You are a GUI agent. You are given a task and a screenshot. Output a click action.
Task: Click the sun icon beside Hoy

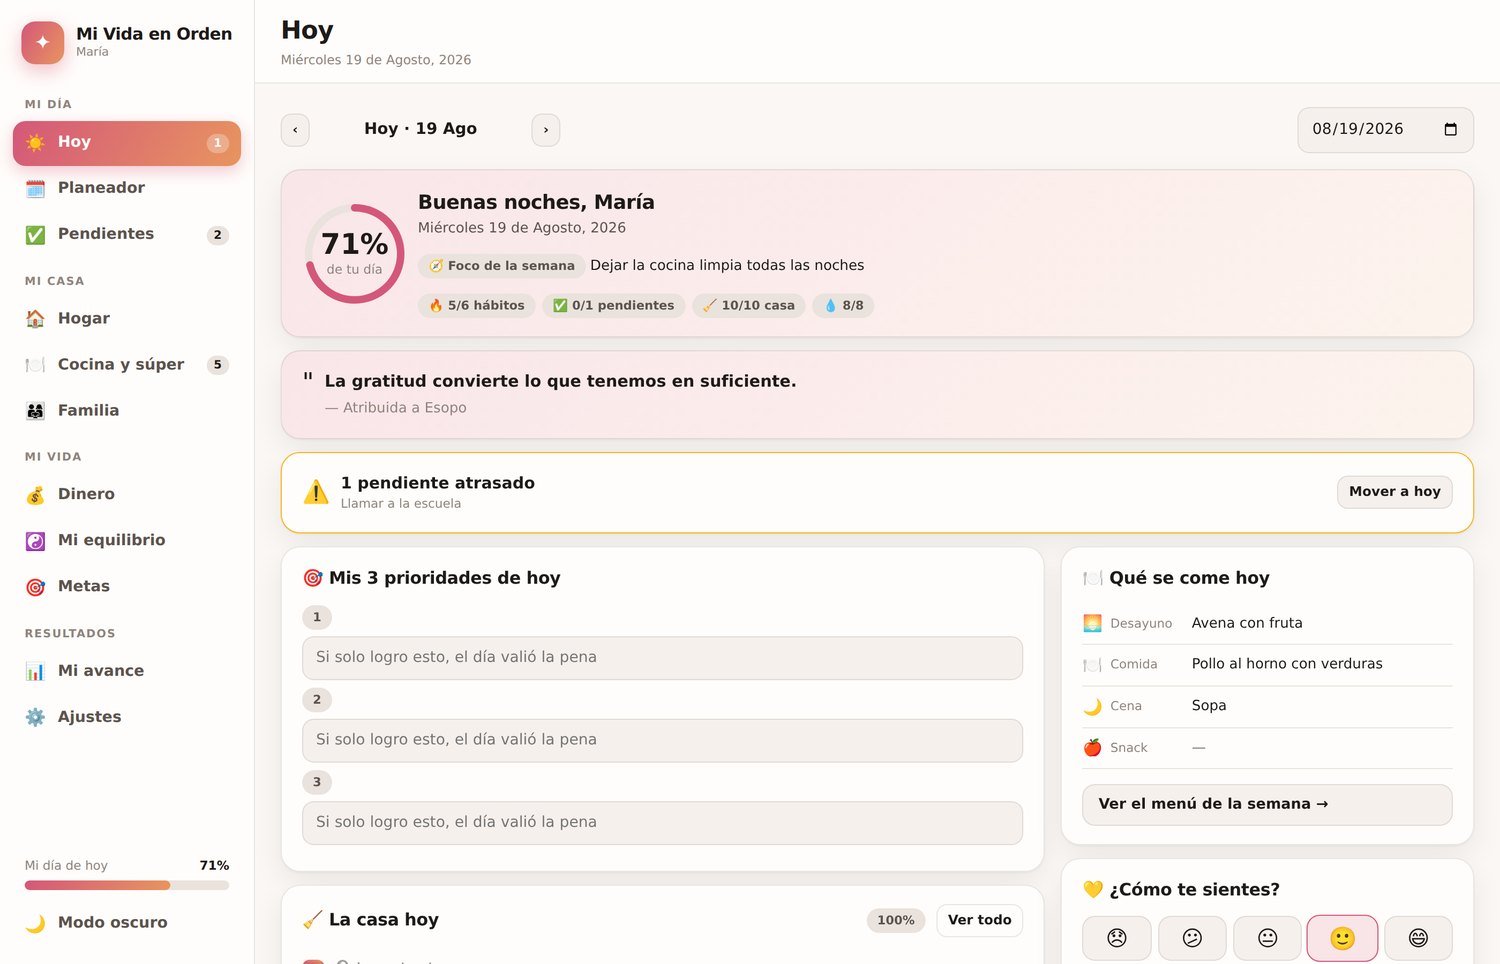point(35,143)
